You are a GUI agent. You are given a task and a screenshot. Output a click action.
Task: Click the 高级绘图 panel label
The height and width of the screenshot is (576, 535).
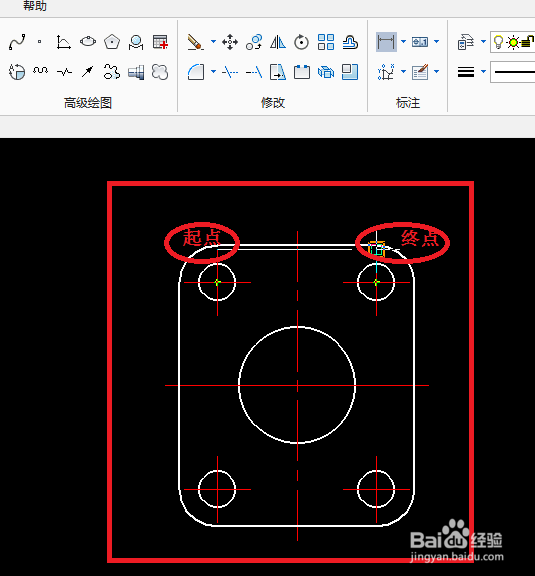(x=88, y=102)
